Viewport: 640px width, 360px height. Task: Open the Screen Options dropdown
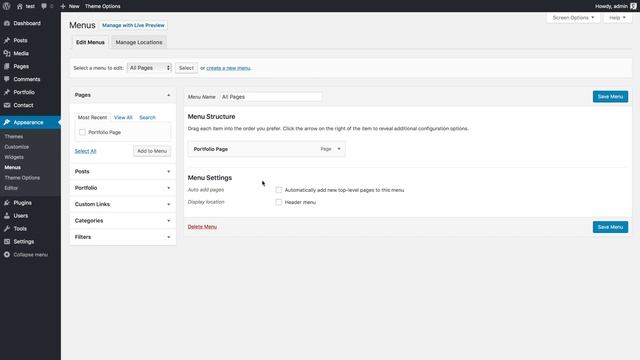[573, 18]
